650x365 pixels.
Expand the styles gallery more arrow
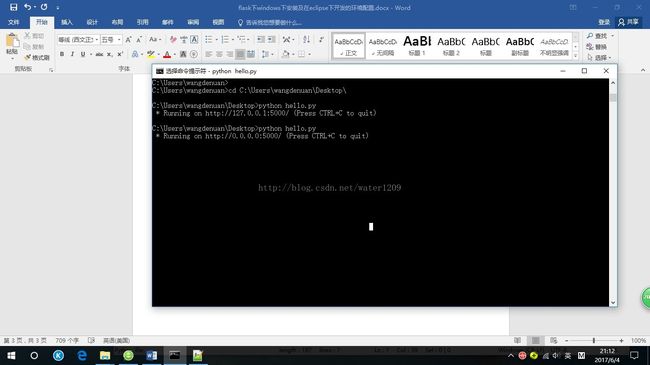tap(575, 55)
